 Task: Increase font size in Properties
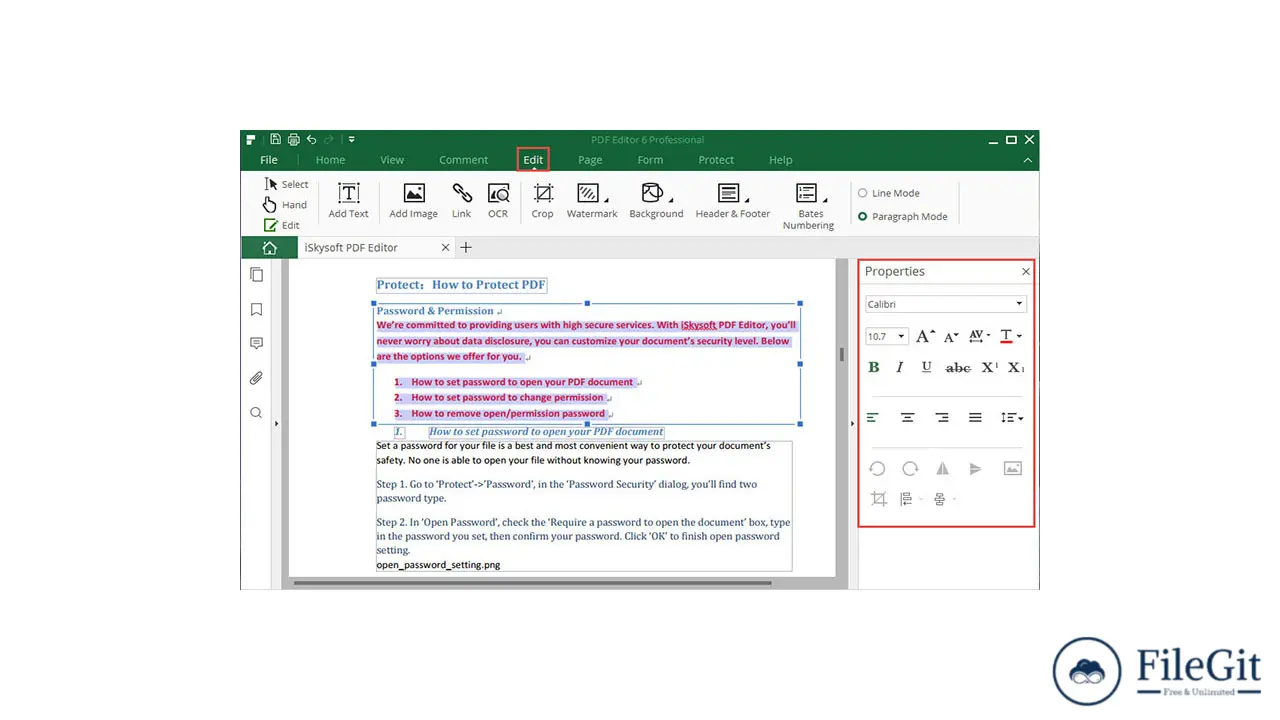(925, 337)
